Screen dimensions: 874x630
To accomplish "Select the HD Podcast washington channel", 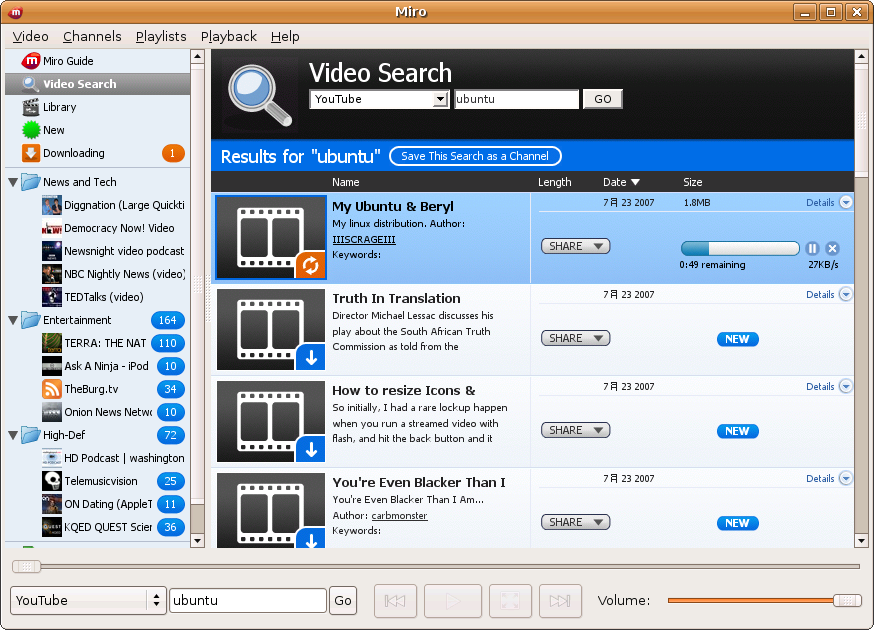I will coord(113,458).
